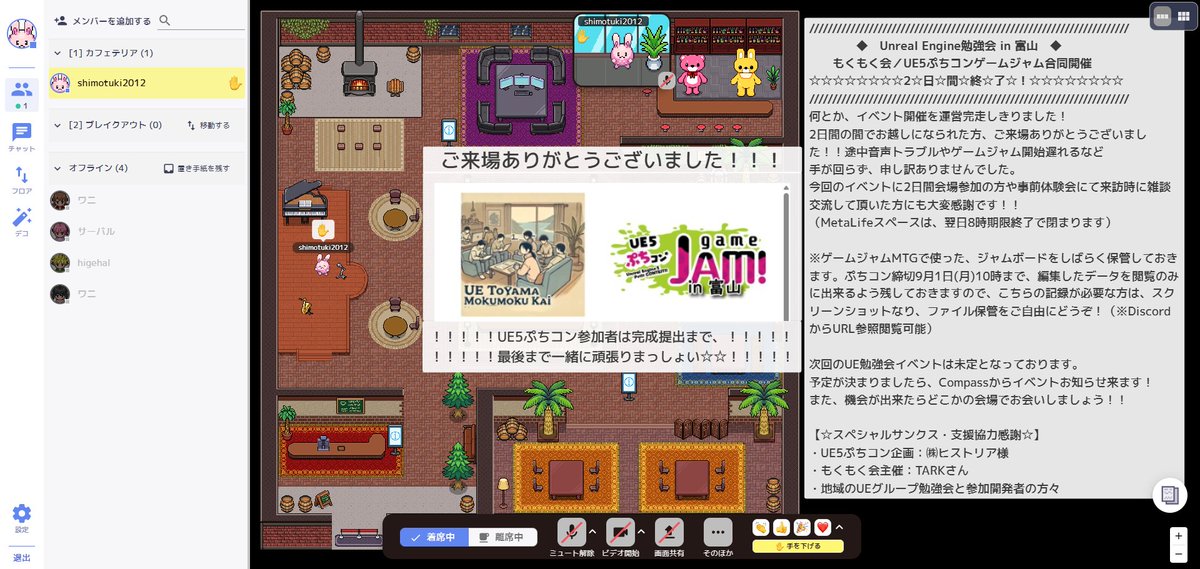Switch status to 着席中
Screen dimensions: 1200x569
click(434, 537)
